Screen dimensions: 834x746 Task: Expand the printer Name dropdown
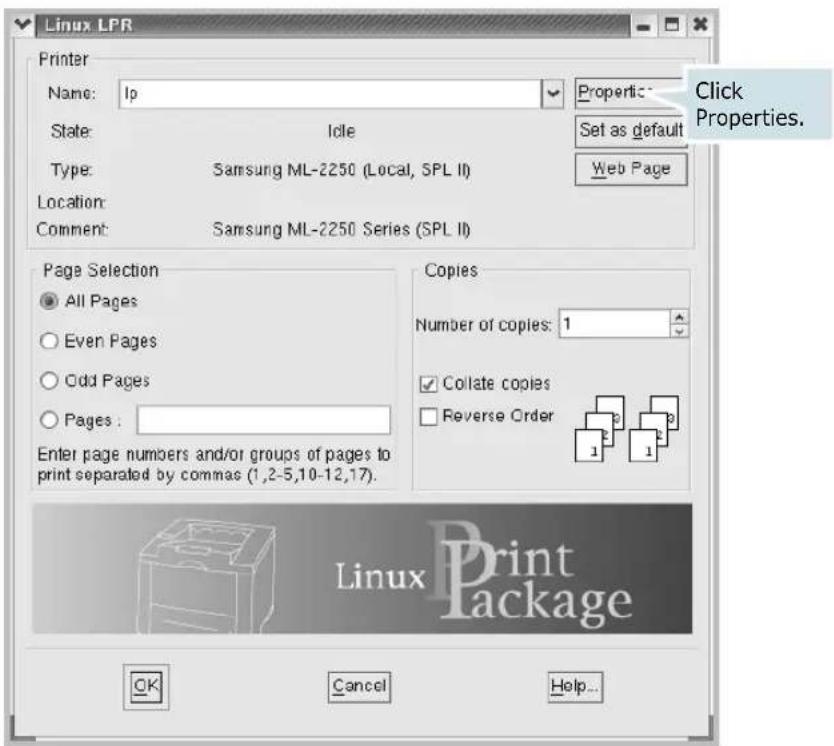pos(553,94)
